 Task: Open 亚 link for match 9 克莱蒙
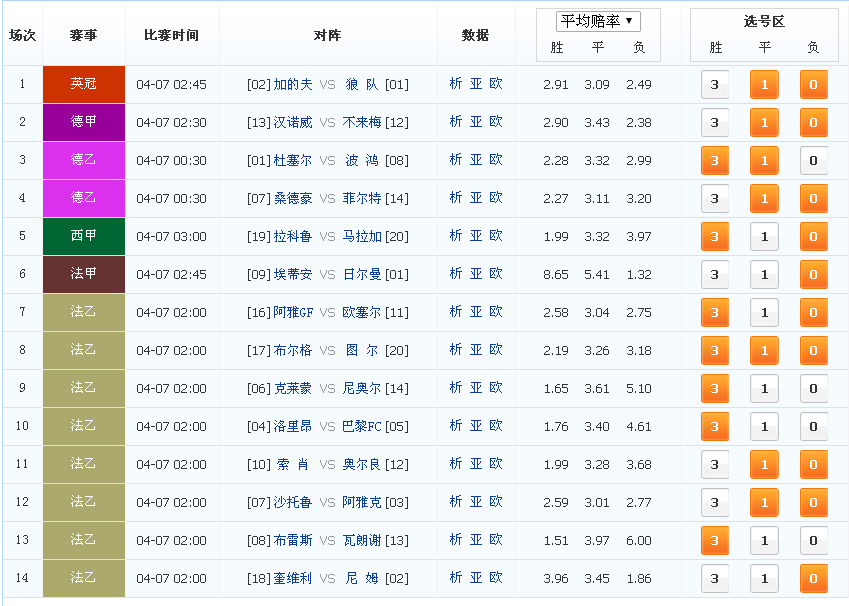[x=476, y=388]
